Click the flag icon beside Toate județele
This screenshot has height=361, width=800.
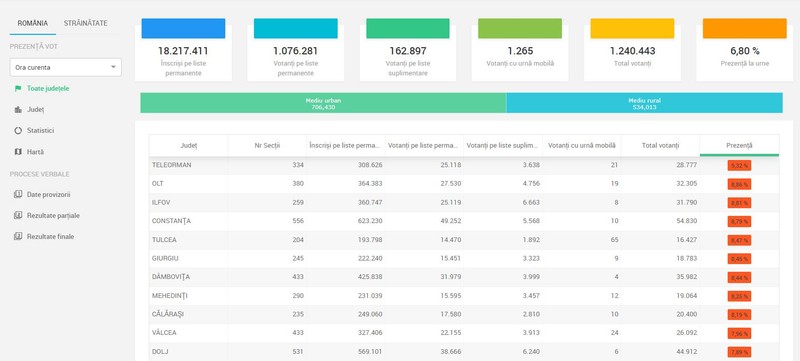tap(18, 88)
